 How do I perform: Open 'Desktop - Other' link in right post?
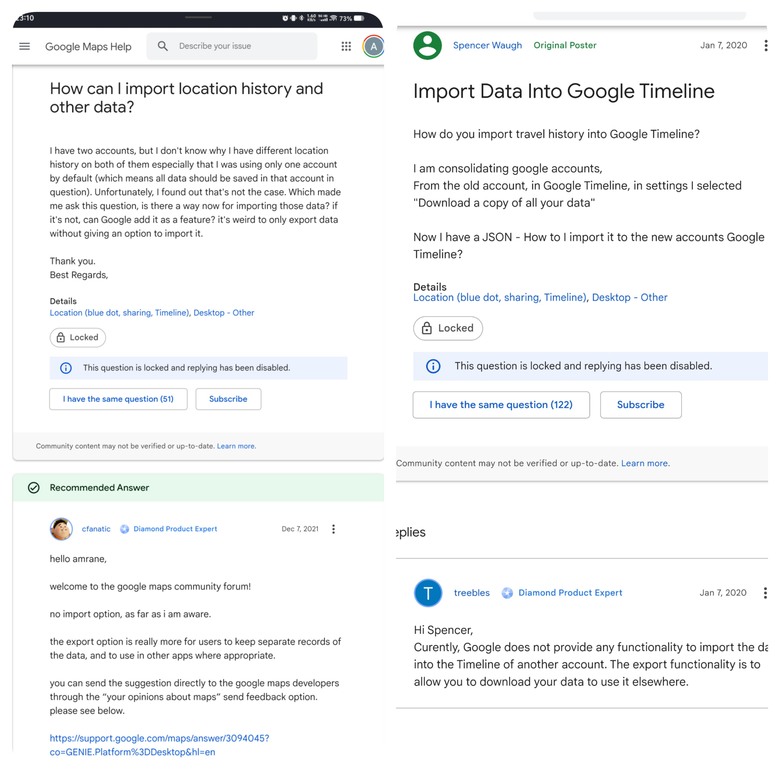tap(629, 297)
